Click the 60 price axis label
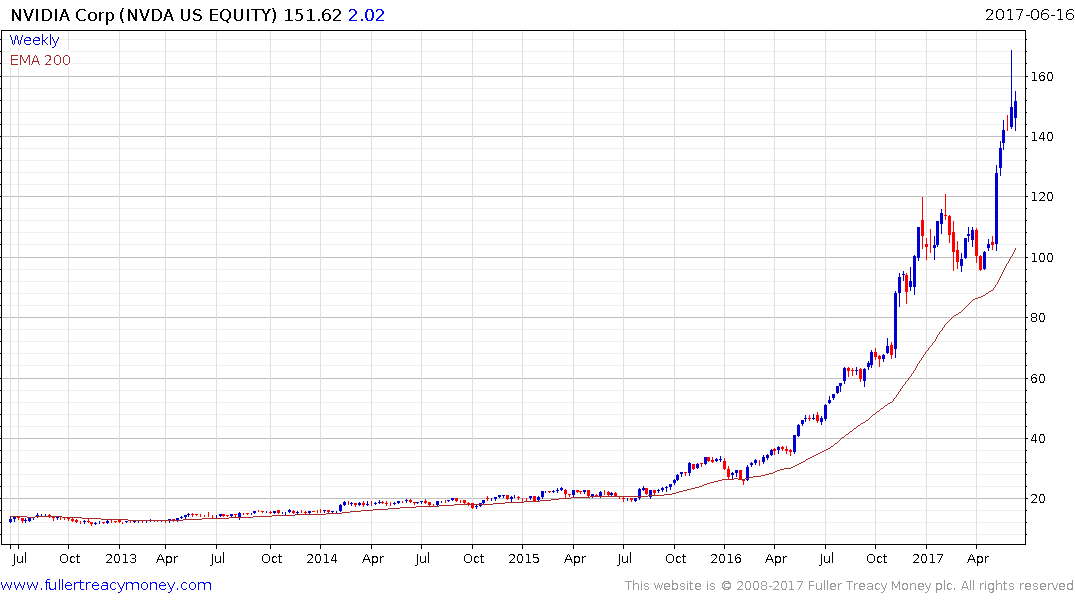Viewport: 1075px width, 600px height. (1039, 379)
